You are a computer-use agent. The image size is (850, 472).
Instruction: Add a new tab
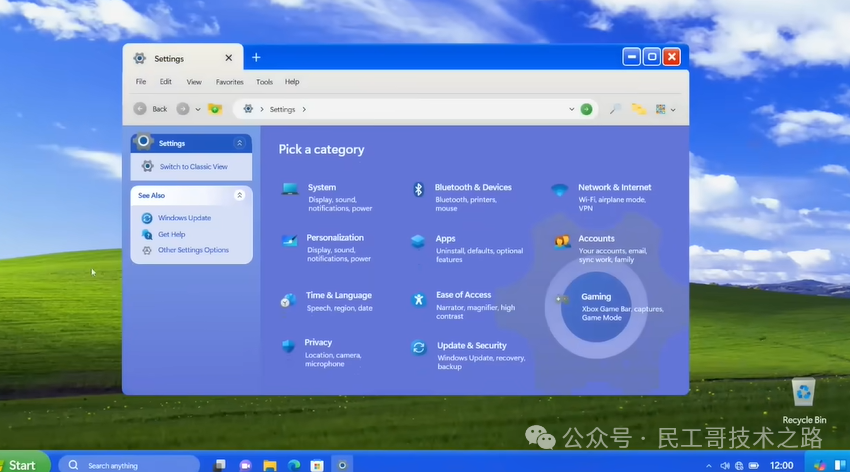pos(256,57)
